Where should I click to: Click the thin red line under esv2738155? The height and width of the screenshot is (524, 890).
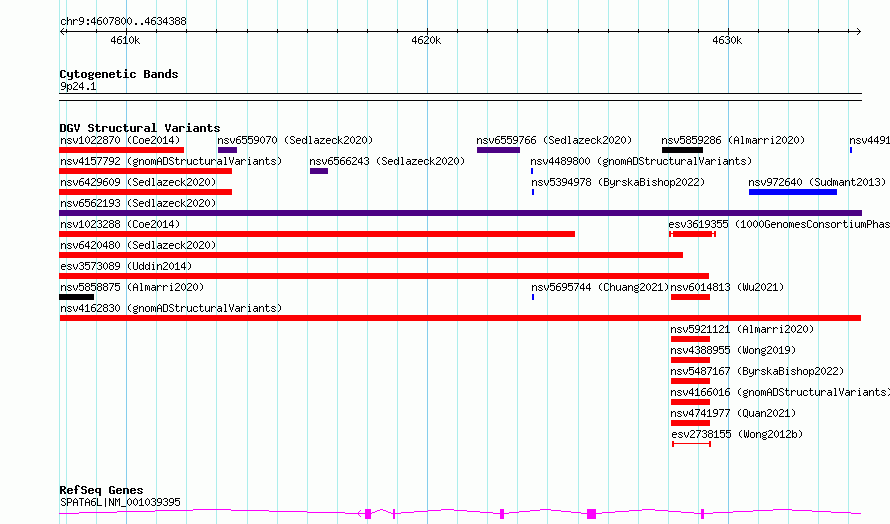691,444
